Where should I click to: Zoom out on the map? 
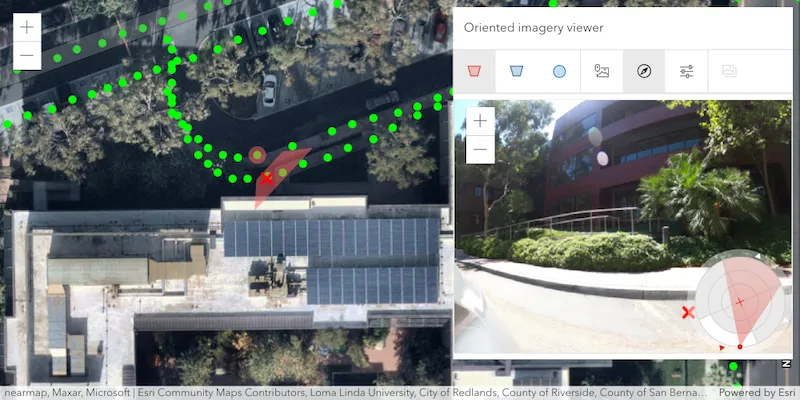(x=27, y=56)
